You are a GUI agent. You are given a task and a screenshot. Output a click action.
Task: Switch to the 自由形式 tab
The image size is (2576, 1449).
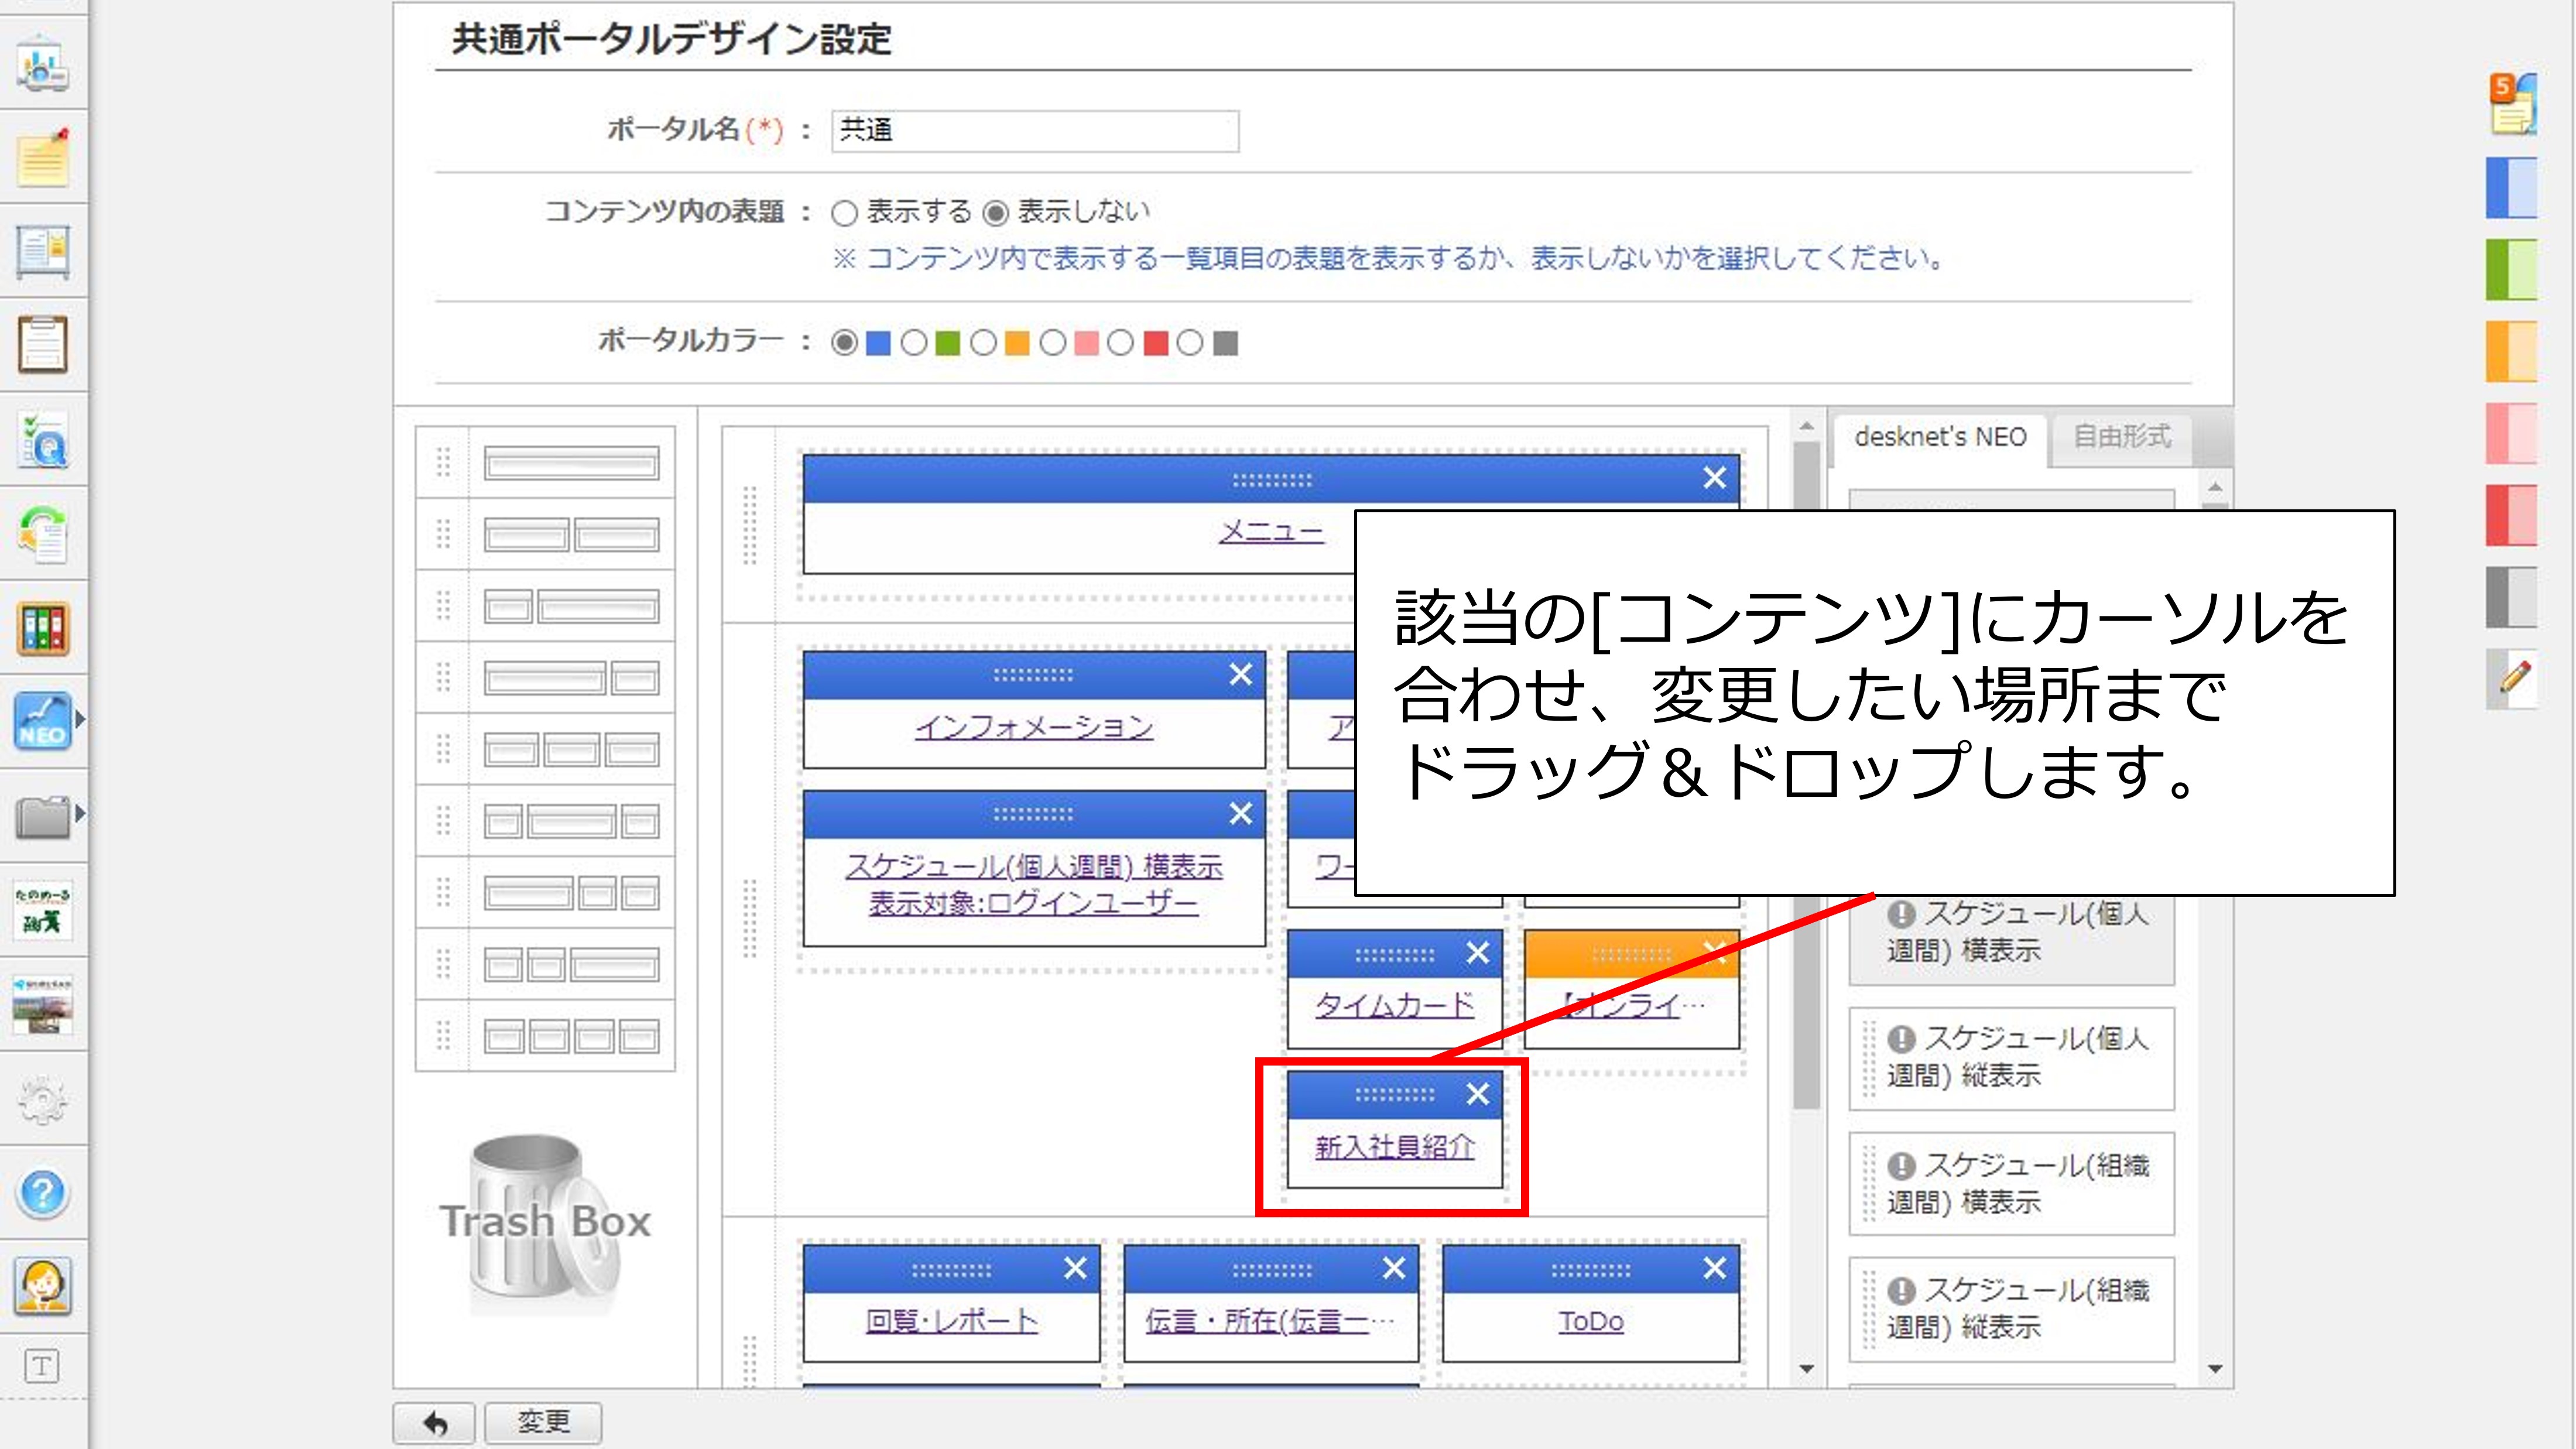[x=2121, y=437]
